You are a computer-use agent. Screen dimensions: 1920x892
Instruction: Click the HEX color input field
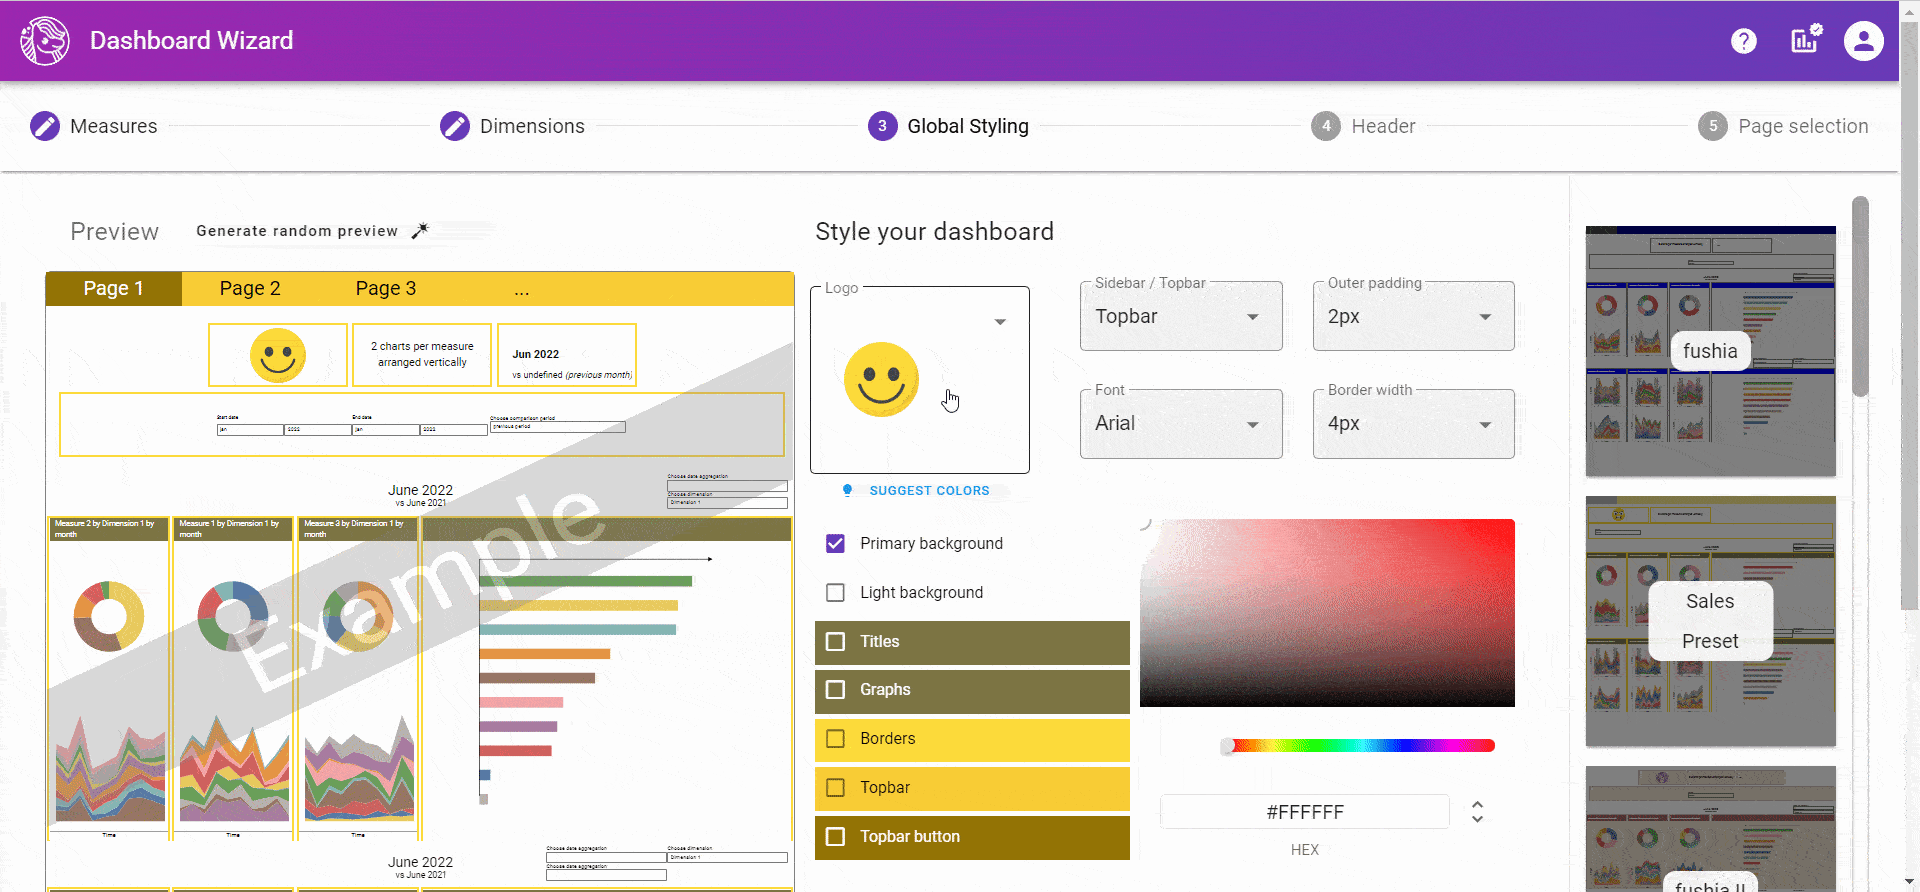1305,812
